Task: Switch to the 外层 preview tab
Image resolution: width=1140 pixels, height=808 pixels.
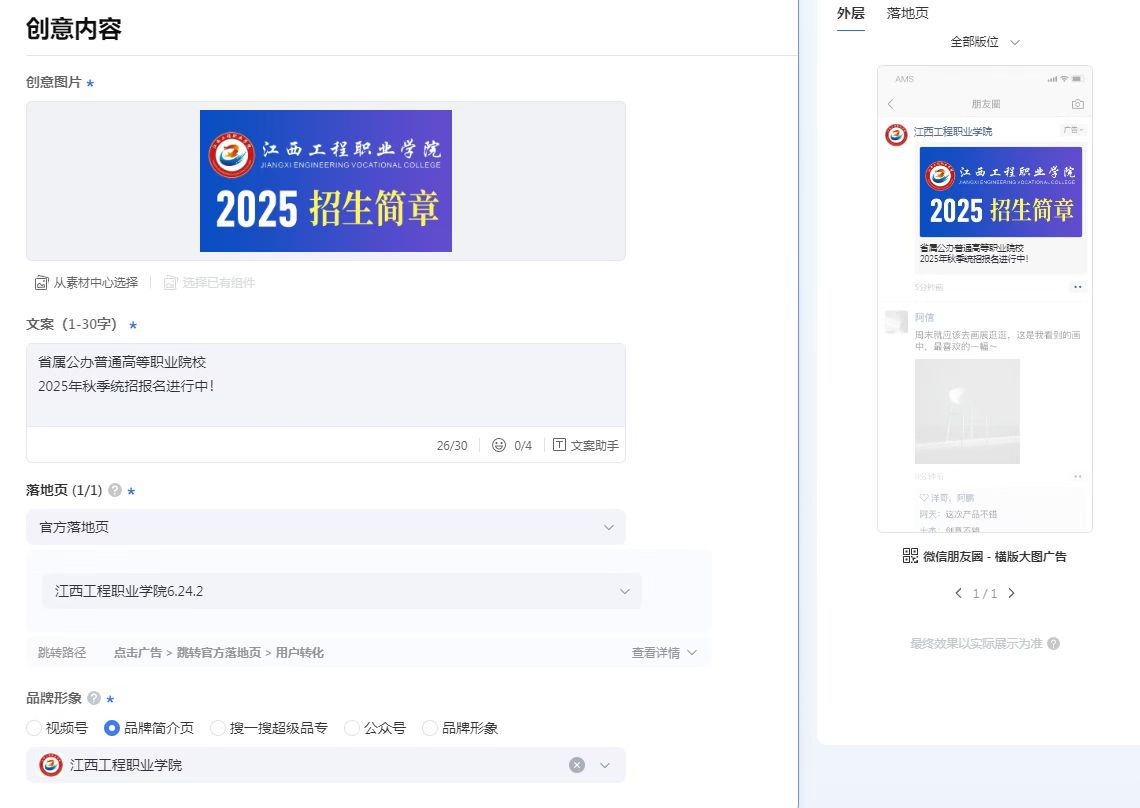Action: 851,13
